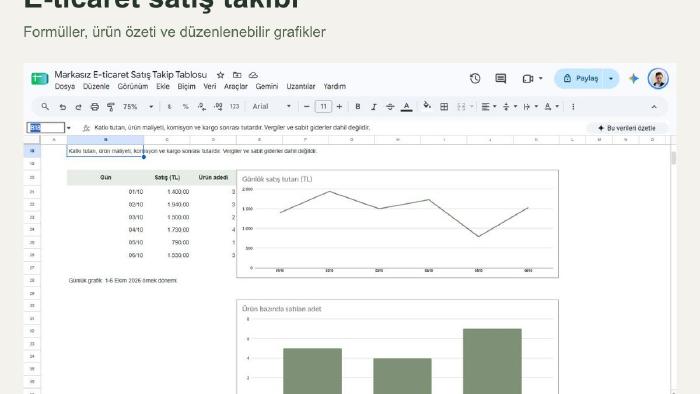Viewport: 700px width, 394px height.
Task: Select the Günlük satış tutarı chart
Action: [x=397, y=224]
